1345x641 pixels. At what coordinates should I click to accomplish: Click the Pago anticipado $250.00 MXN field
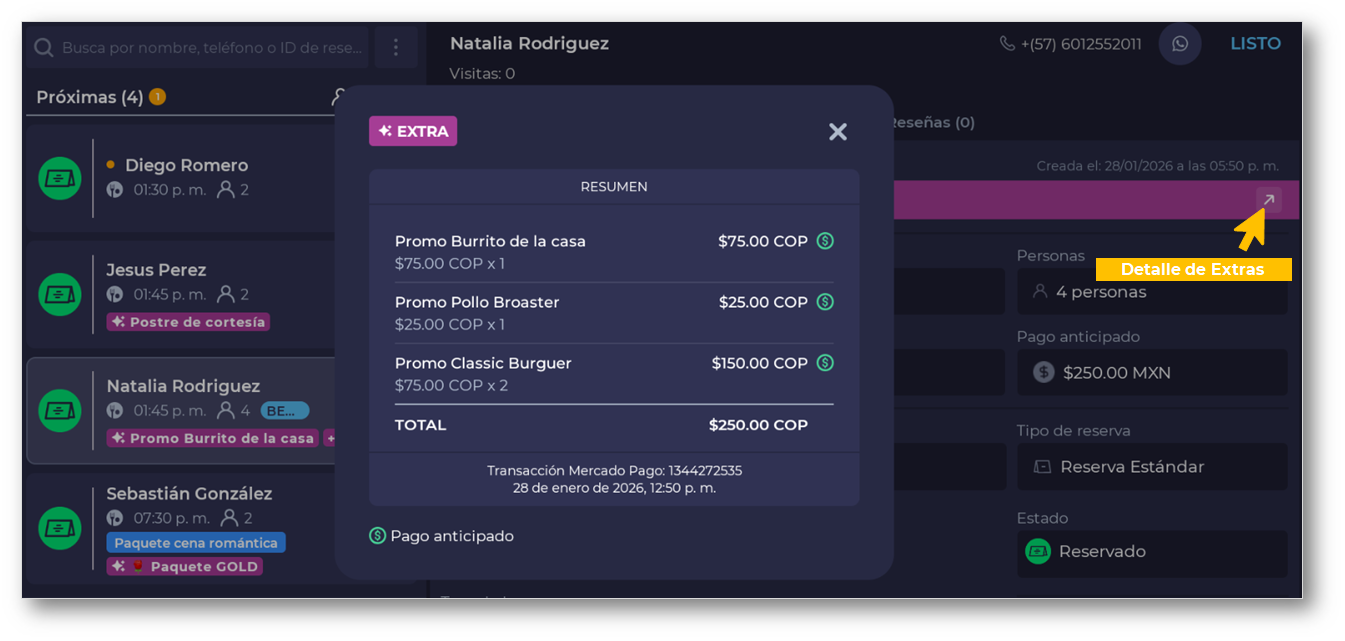coord(1152,373)
